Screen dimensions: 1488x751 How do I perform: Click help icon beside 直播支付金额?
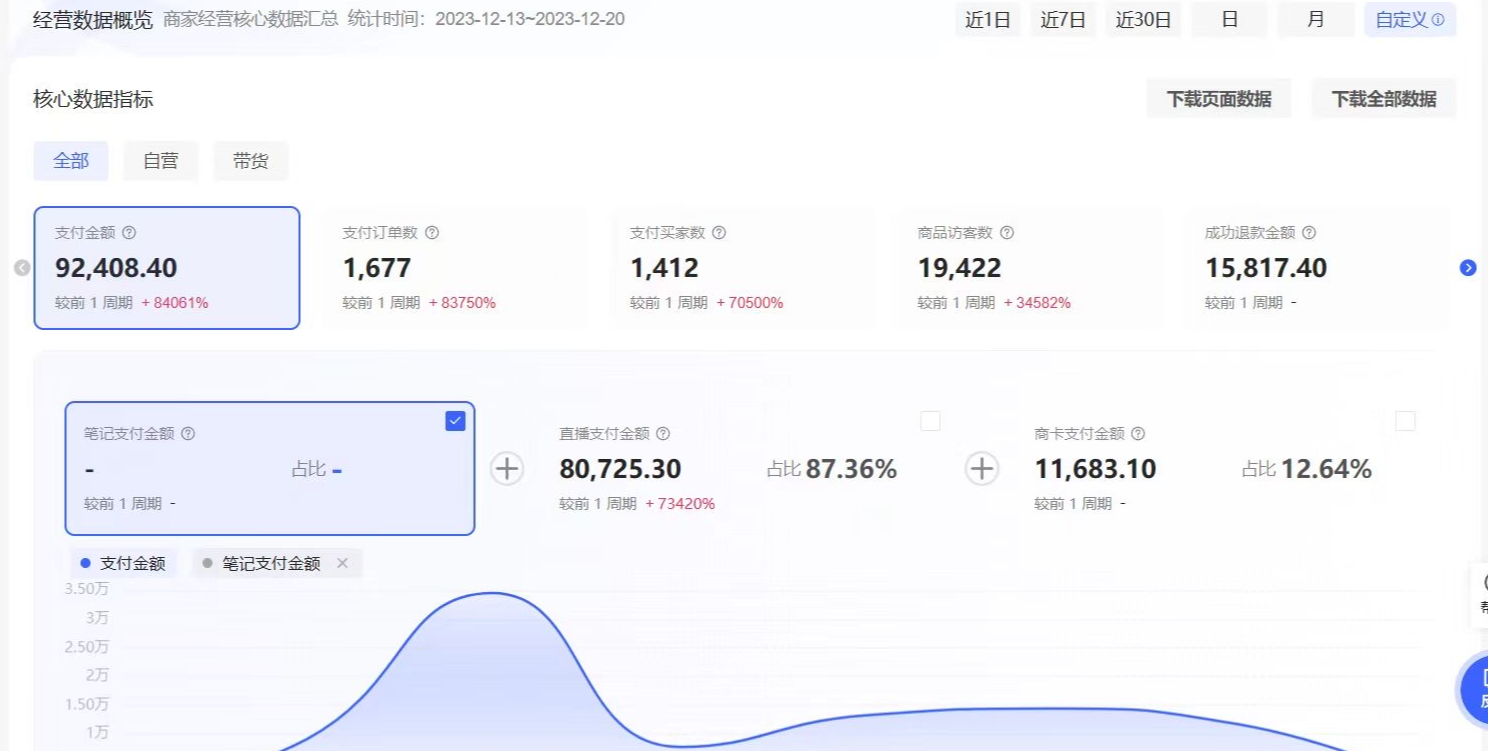(x=663, y=434)
